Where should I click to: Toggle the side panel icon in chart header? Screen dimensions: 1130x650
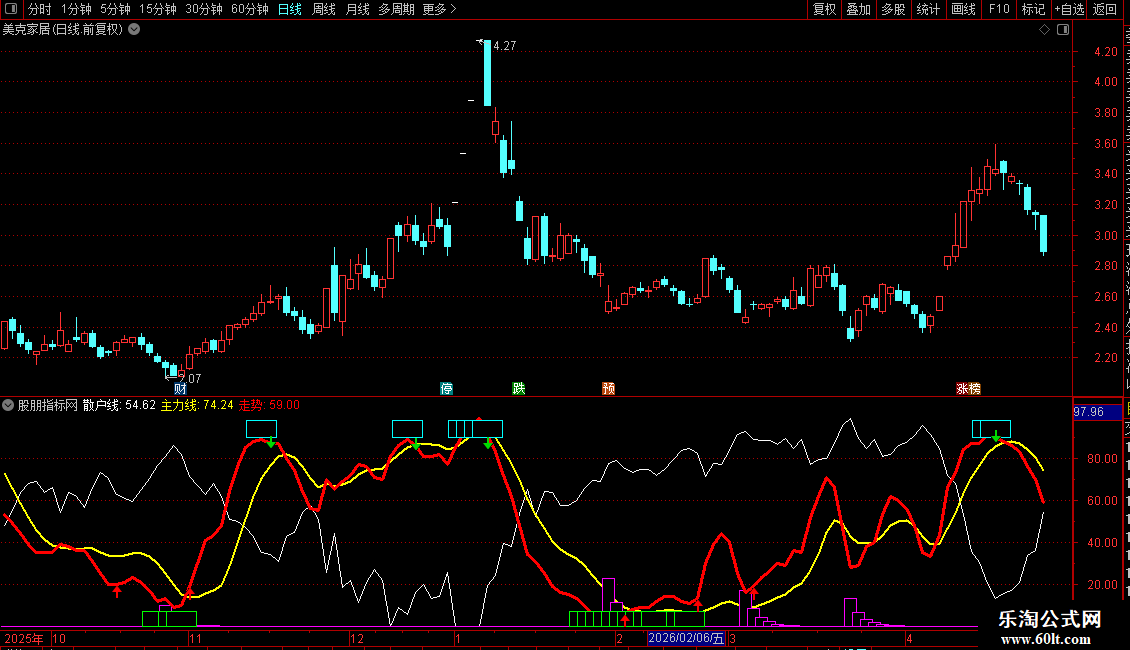[1063, 30]
